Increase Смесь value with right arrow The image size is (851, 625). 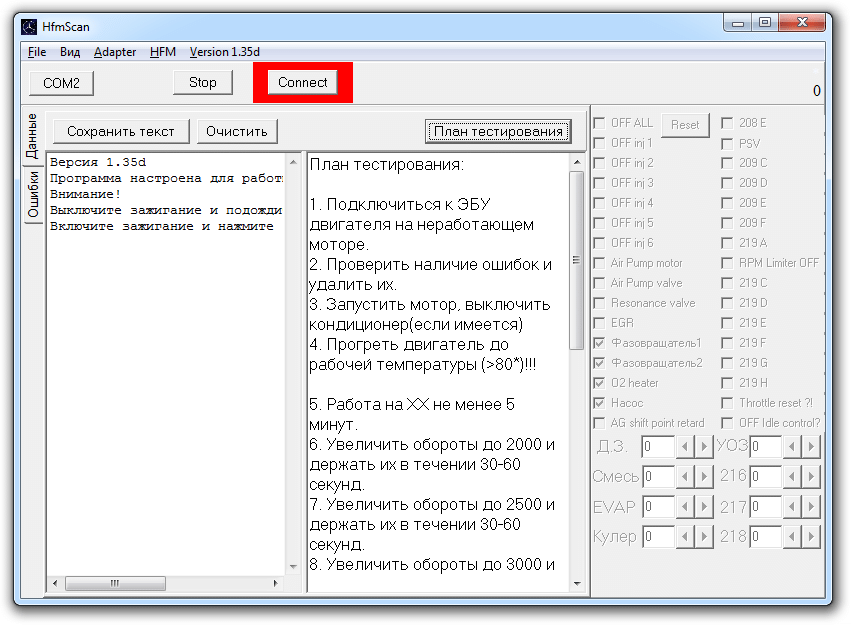704,476
